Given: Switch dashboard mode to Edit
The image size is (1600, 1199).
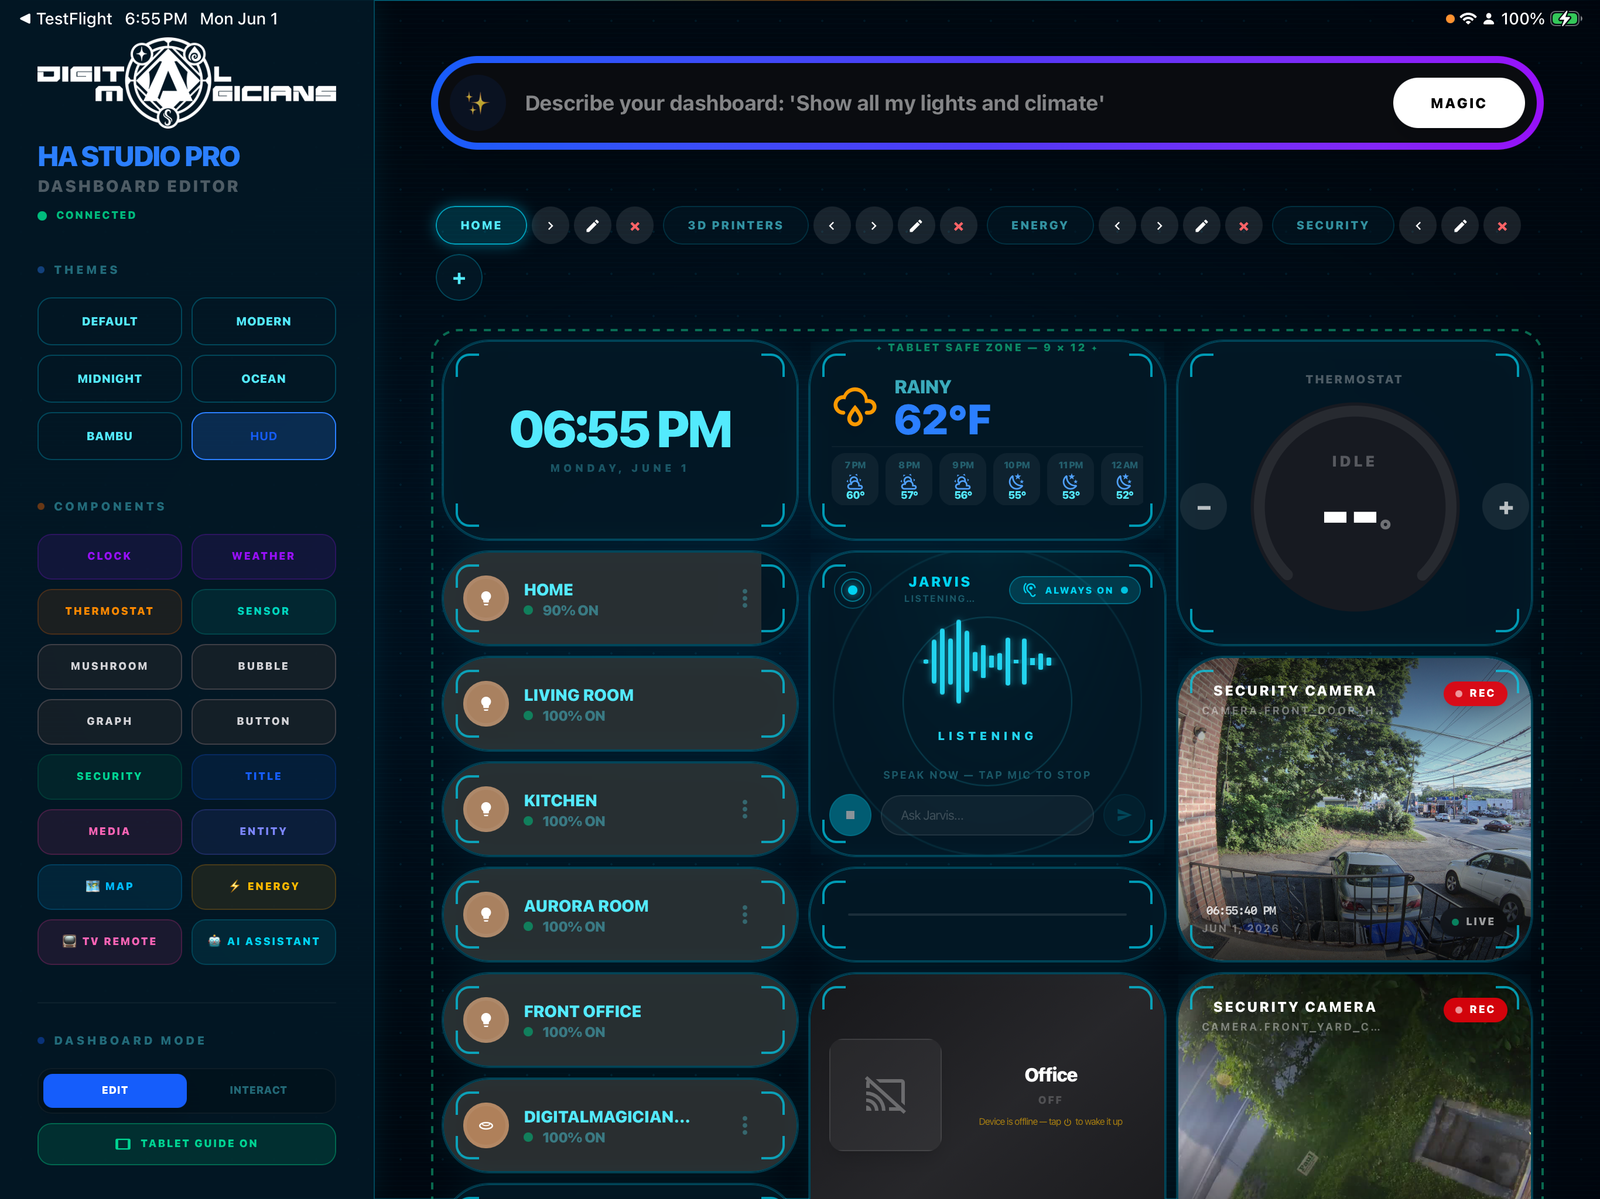Looking at the screenshot, I should pyautogui.click(x=115, y=1090).
